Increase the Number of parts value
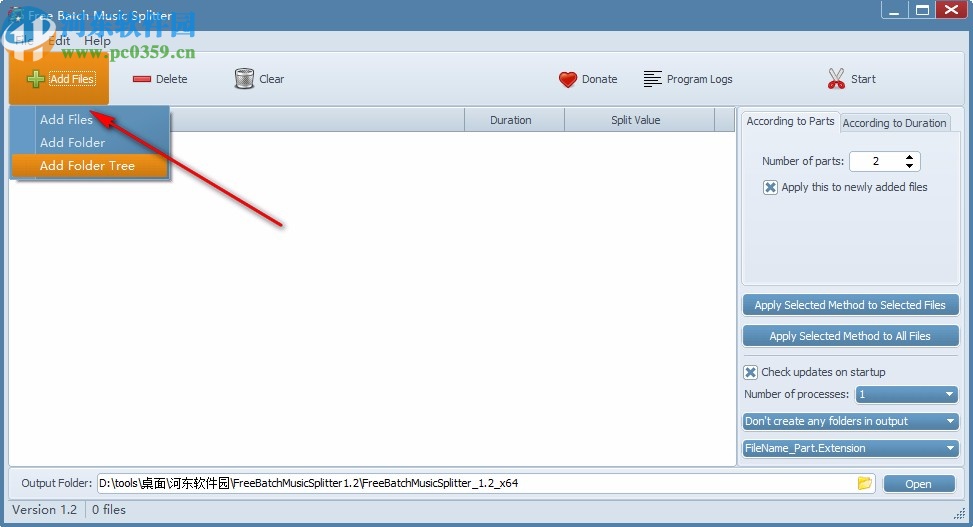This screenshot has height=527, width=973. click(909, 157)
